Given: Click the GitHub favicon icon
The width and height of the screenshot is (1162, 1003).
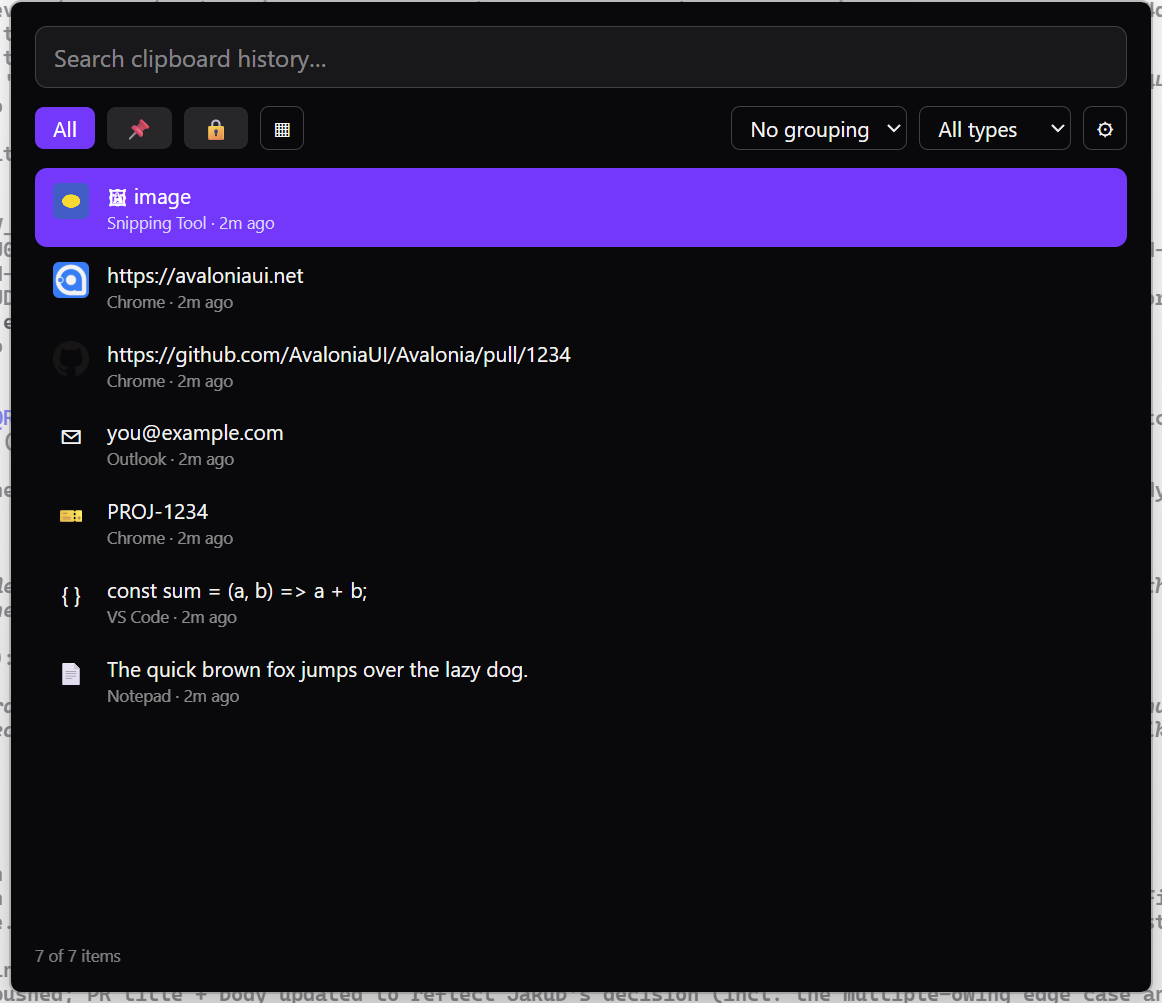Looking at the screenshot, I should tap(71, 359).
